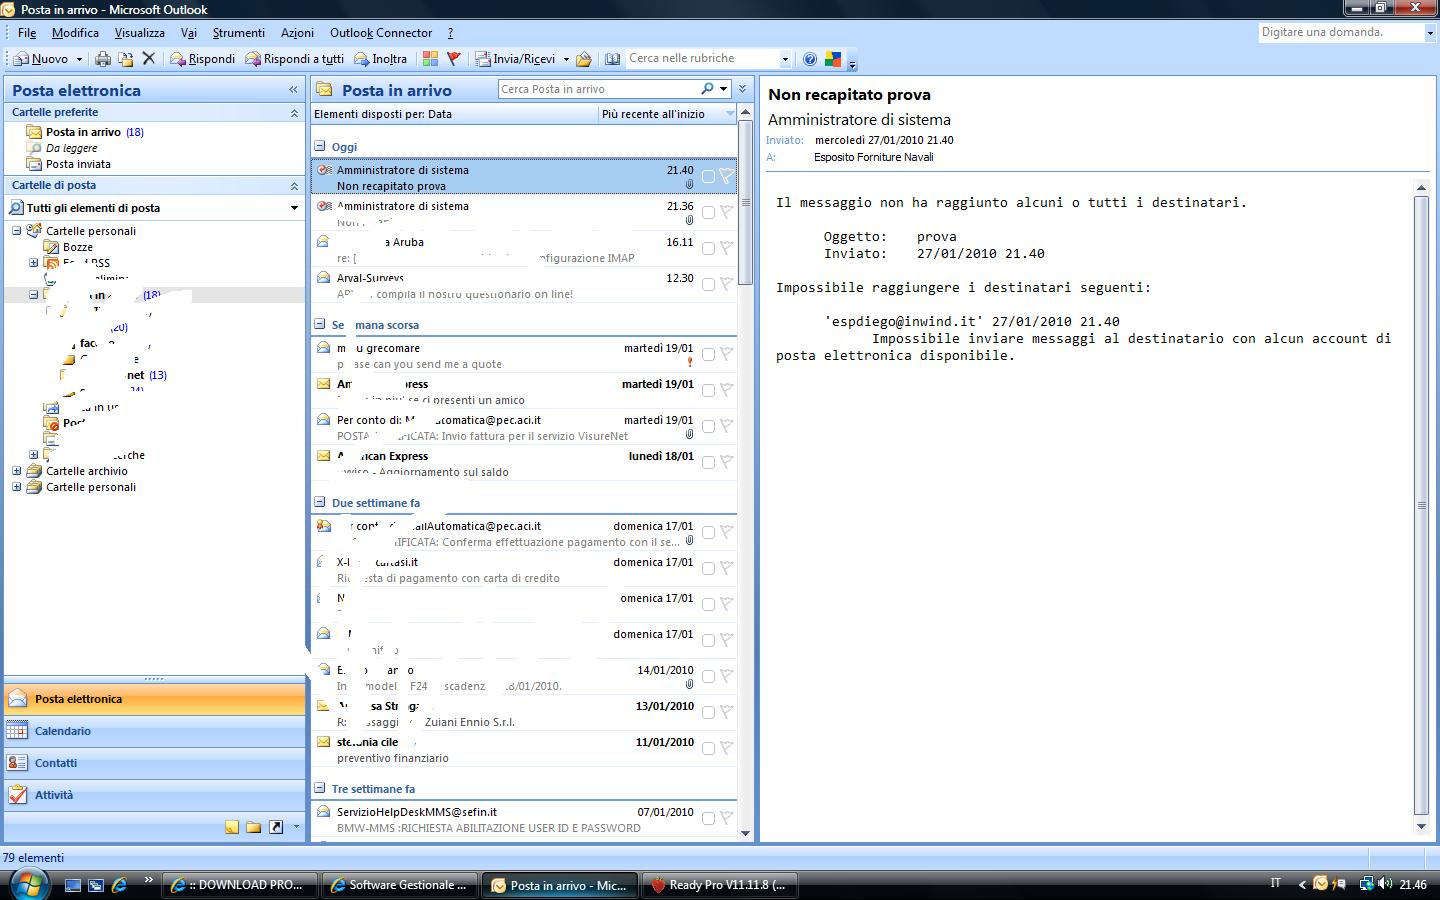Click the red importance mark on grecomare message
Screen dimensions: 1440x900
[x=690, y=363]
